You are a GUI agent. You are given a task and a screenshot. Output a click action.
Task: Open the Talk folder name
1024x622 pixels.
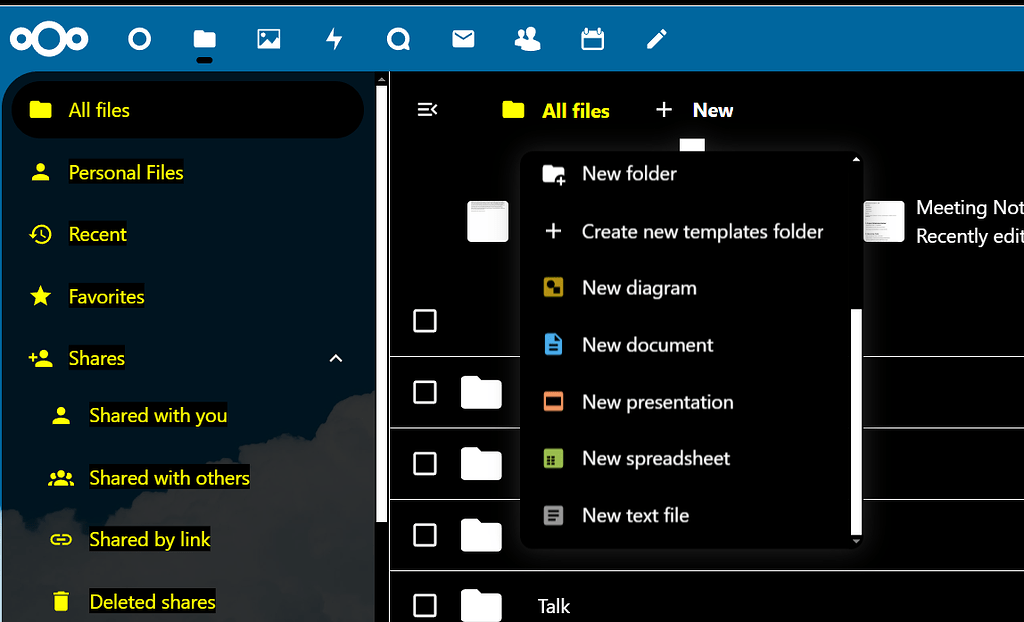[x=554, y=606]
